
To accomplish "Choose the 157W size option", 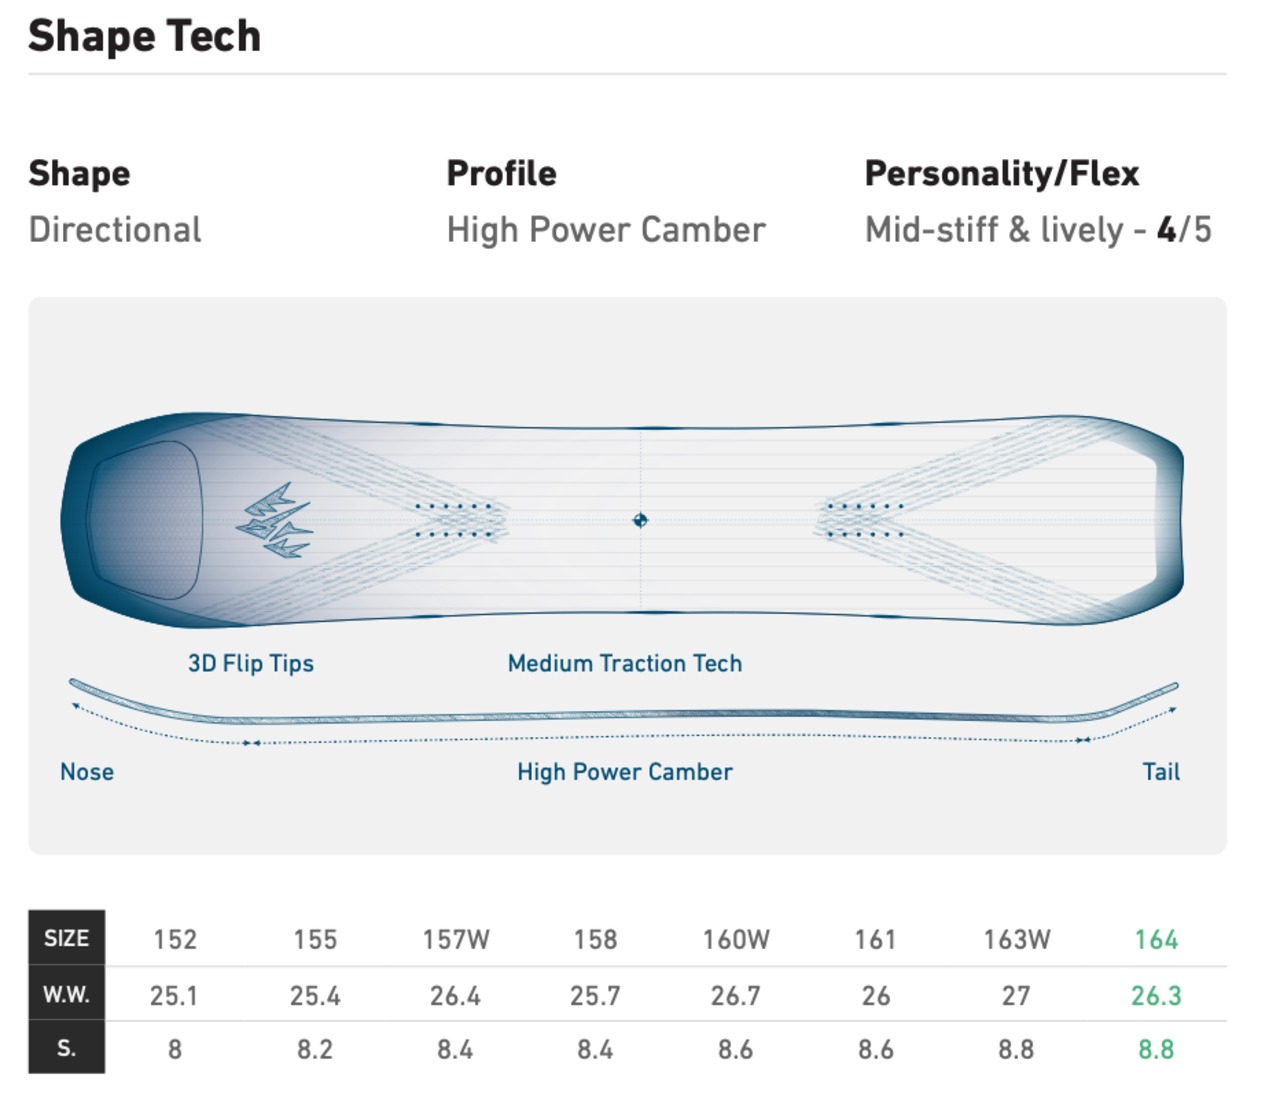I will pos(456,940).
